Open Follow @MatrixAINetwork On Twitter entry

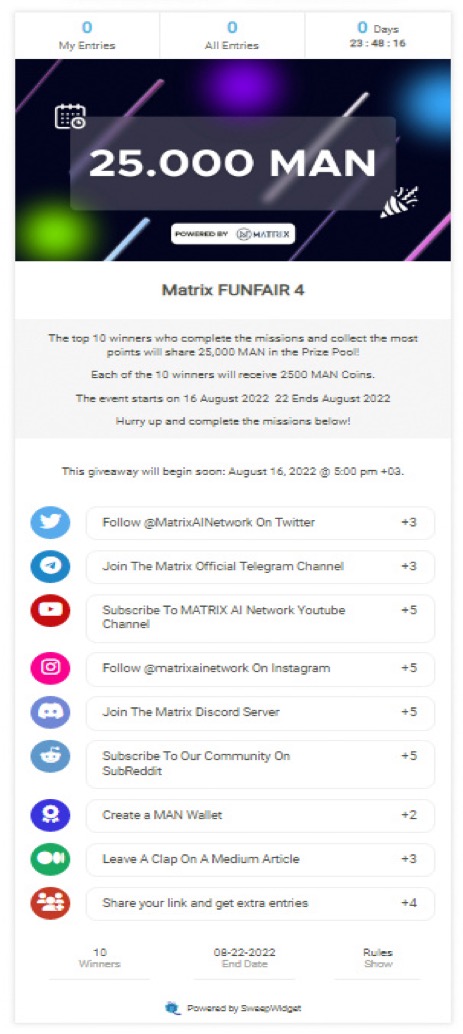tap(261, 523)
